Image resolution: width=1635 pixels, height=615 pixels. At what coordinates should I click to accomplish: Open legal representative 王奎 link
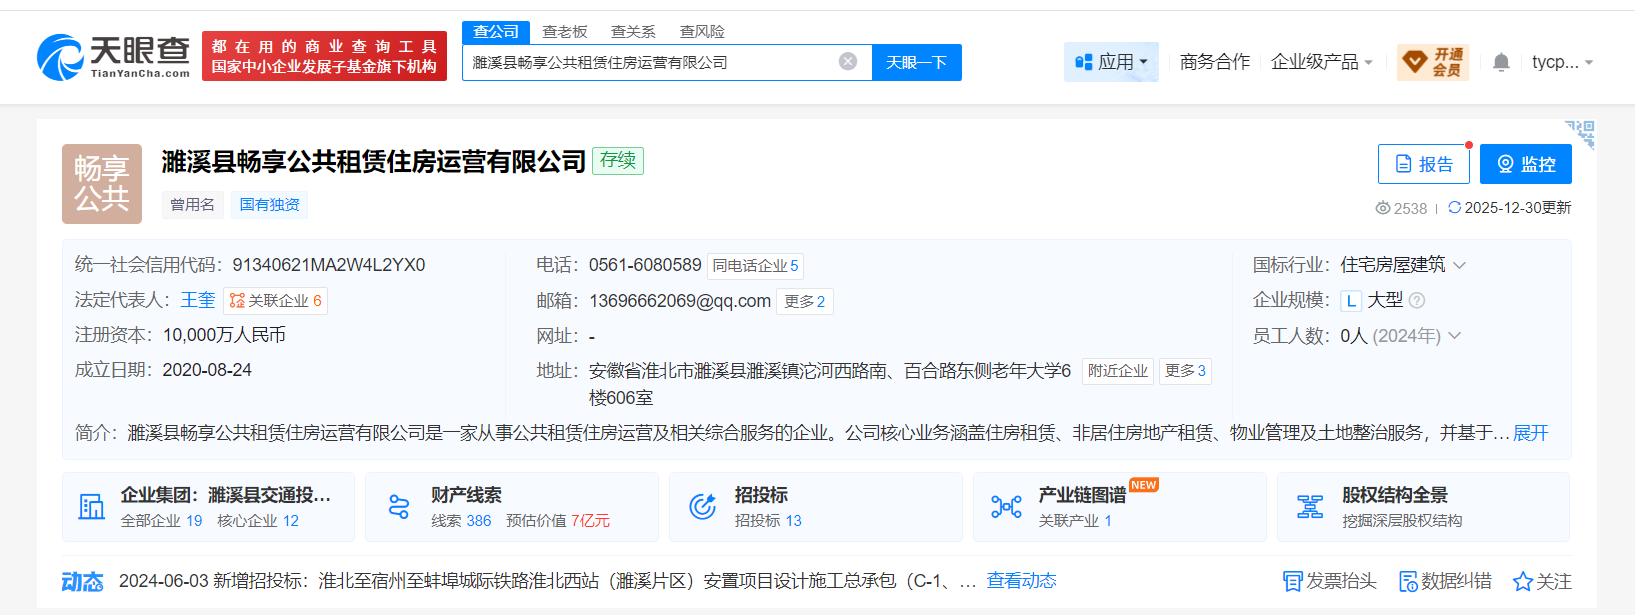[198, 300]
